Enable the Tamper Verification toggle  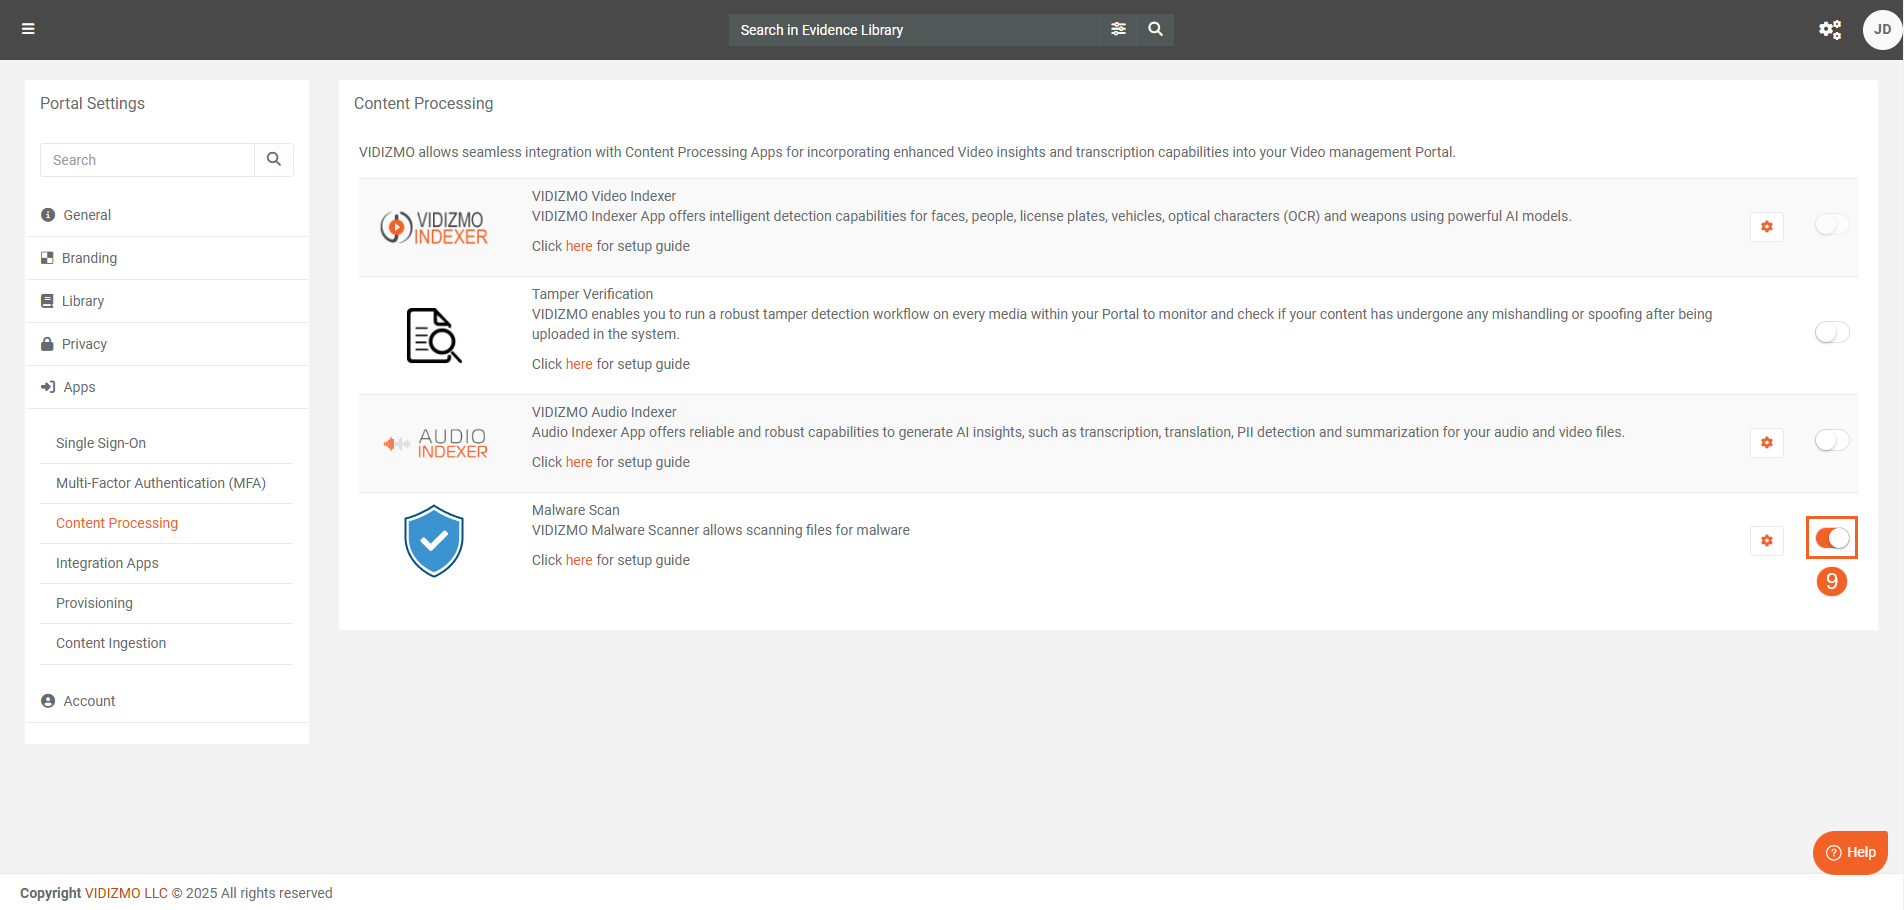1831,333
